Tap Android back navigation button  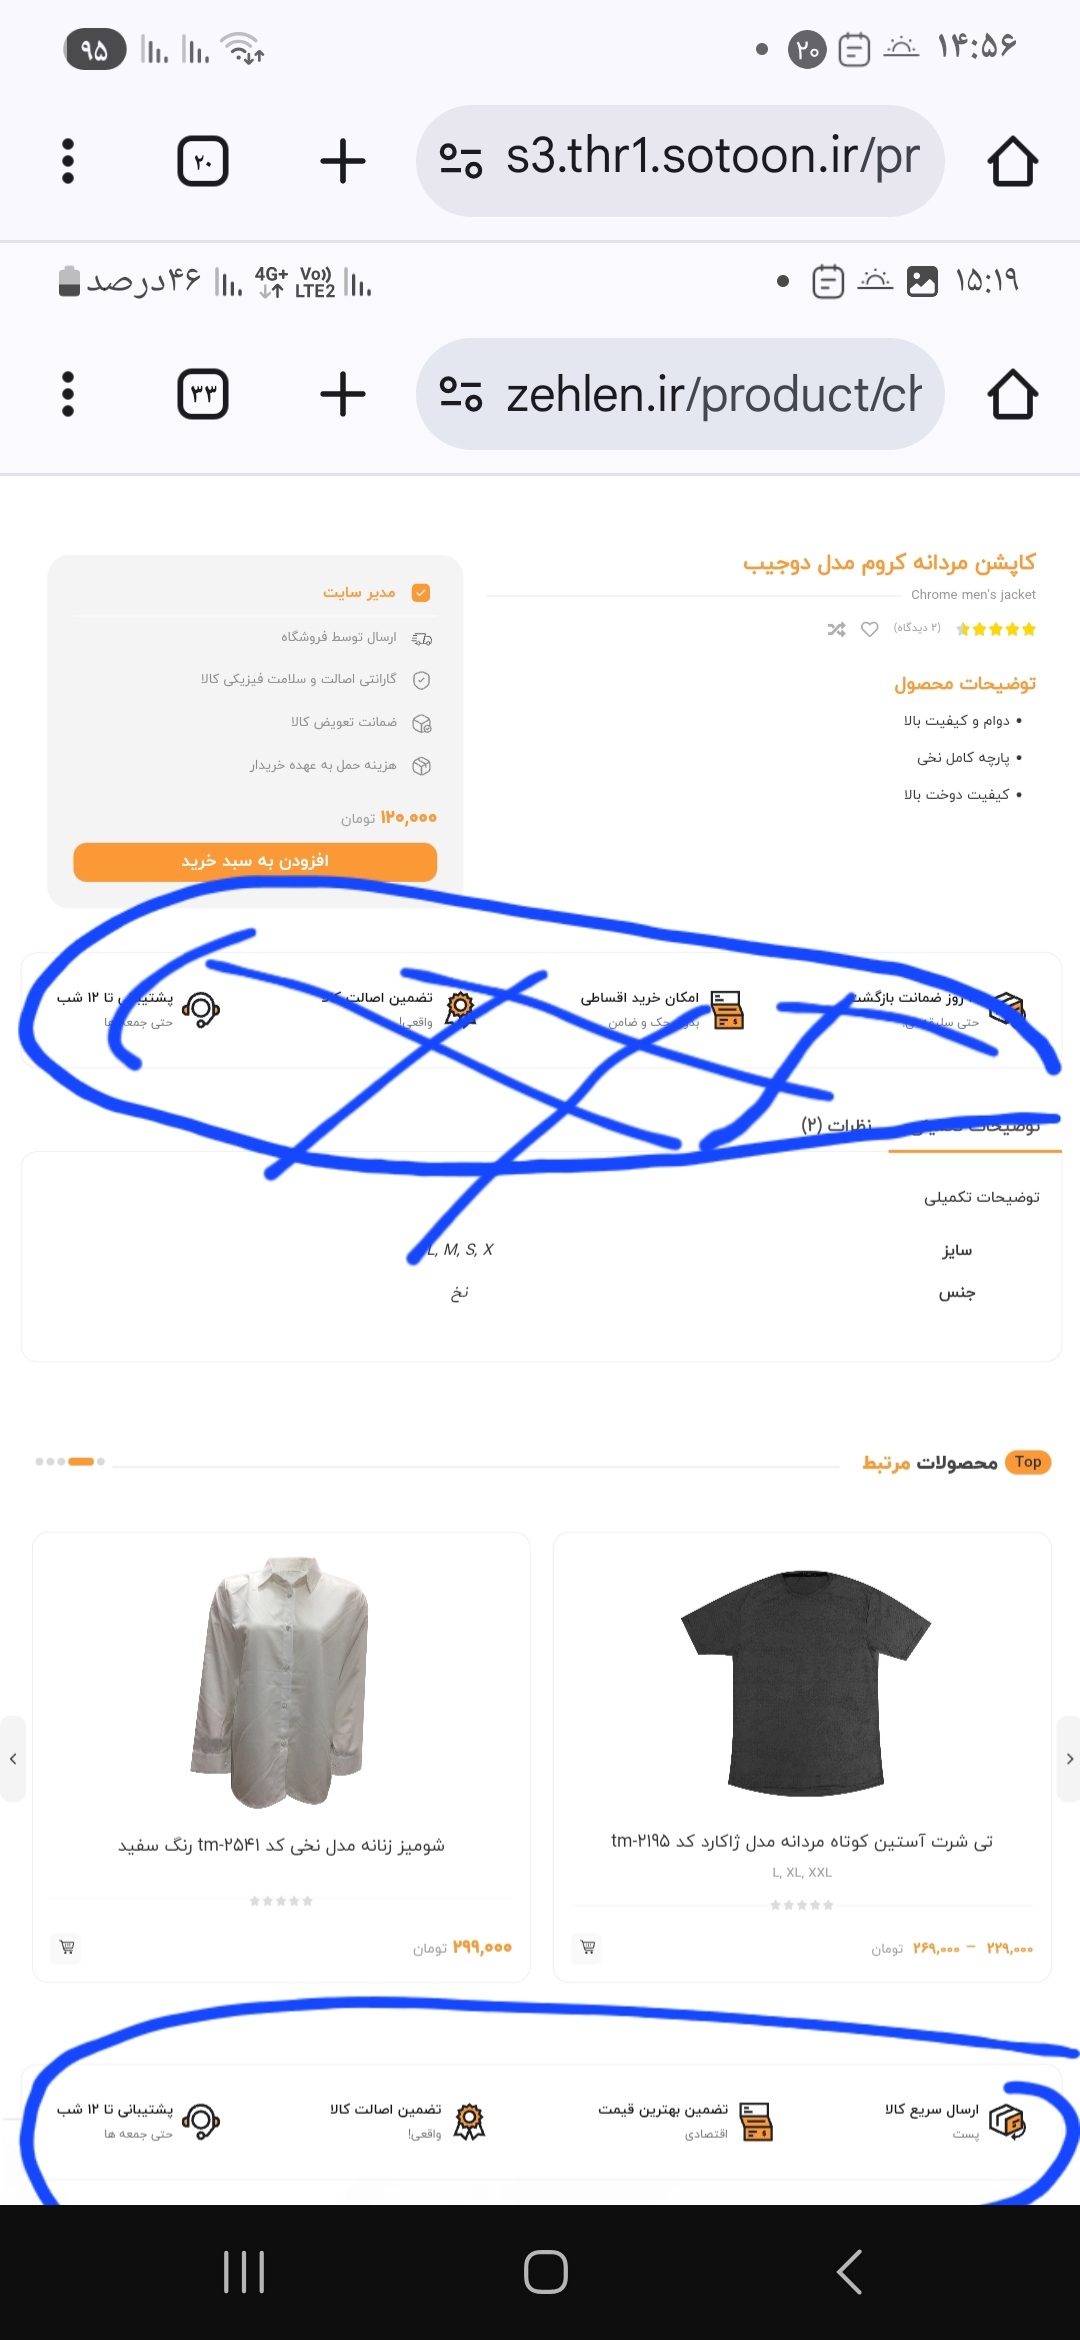(x=849, y=2272)
